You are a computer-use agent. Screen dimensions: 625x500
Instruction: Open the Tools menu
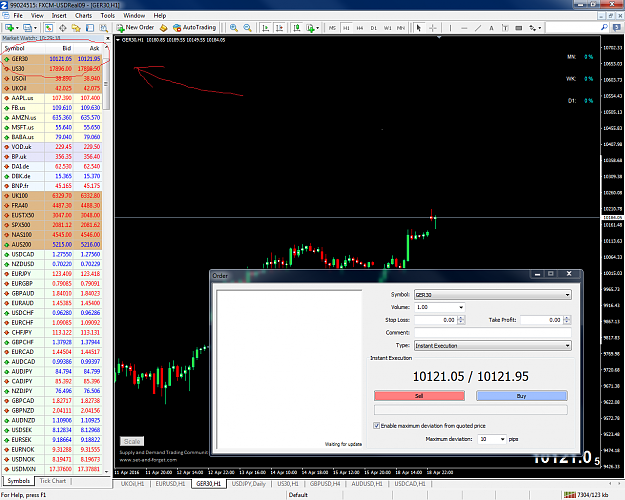[108, 16]
